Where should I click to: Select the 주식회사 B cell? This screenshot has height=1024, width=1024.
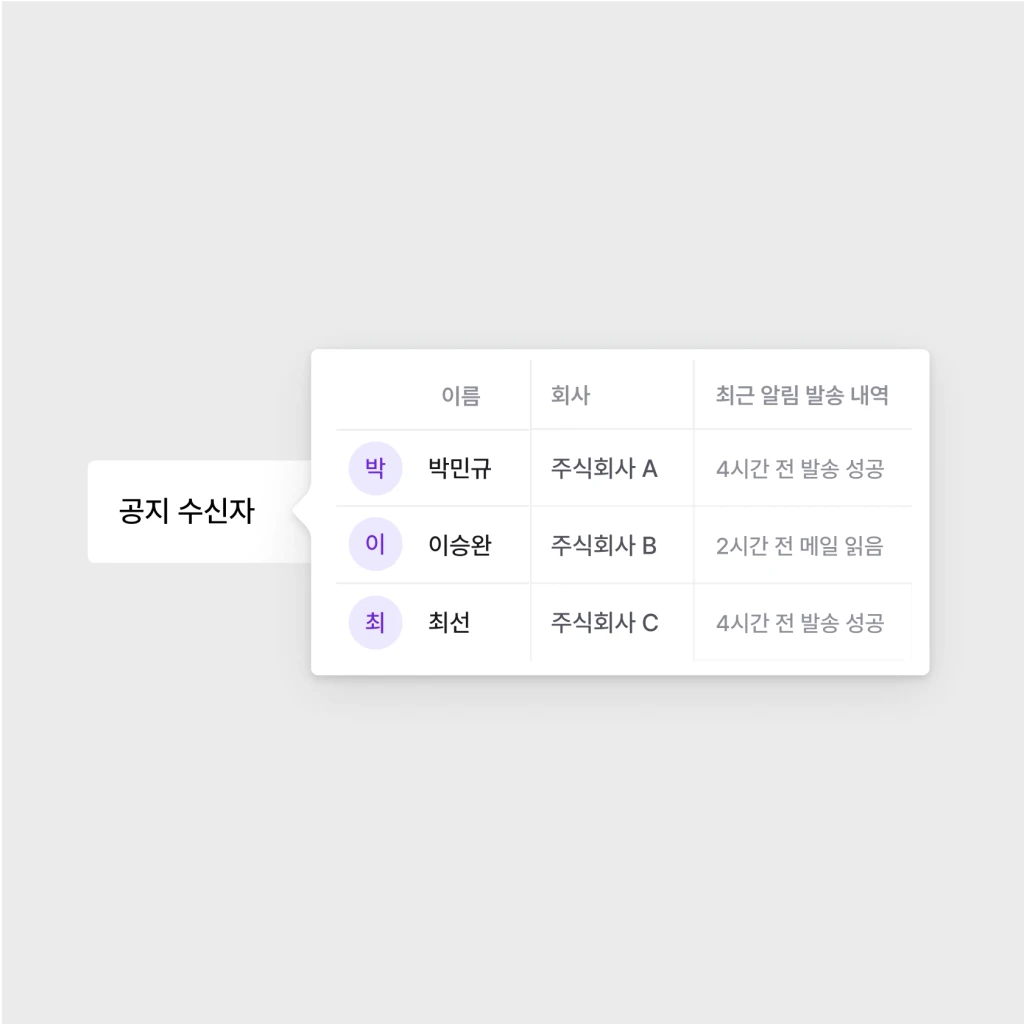click(x=603, y=545)
